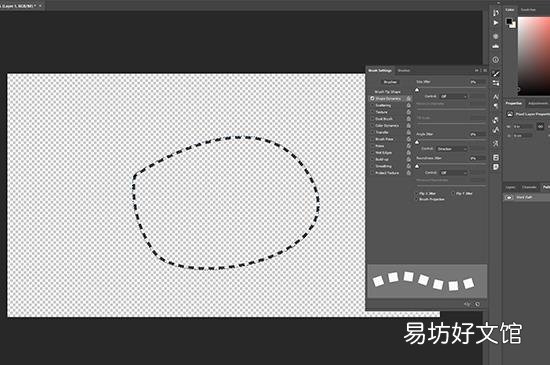Enable the Transfer checkbox
Viewport: 550px width, 365px height.
[x=372, y=132]
